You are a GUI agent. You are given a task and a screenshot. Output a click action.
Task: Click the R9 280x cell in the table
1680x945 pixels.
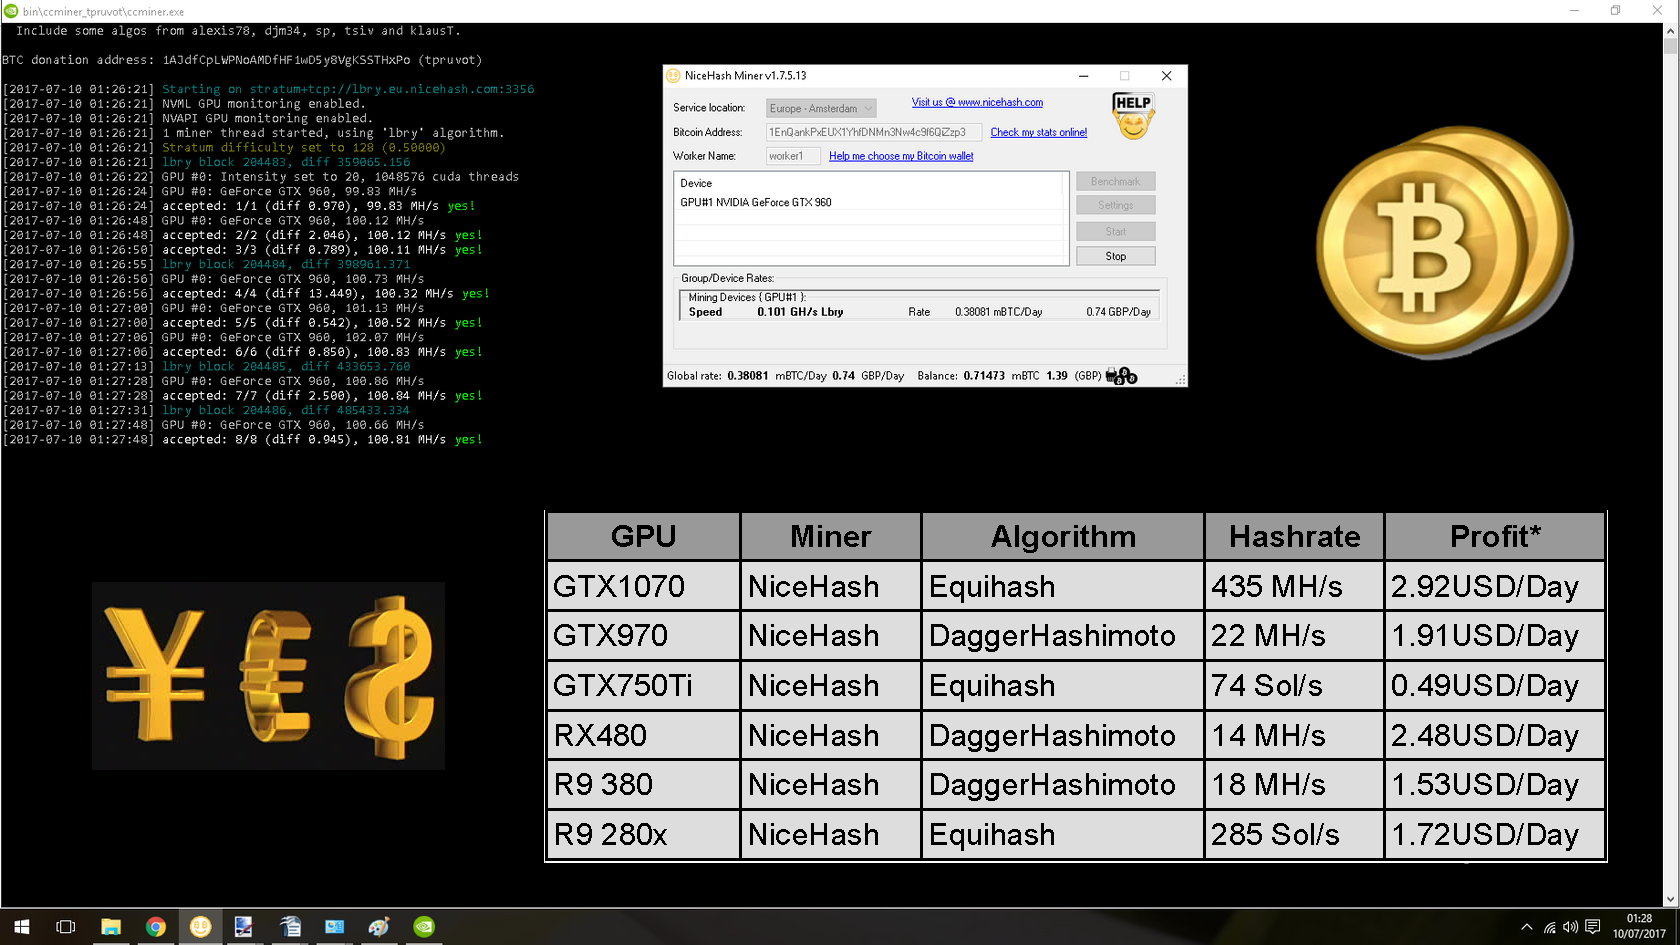tap(643, 834)
